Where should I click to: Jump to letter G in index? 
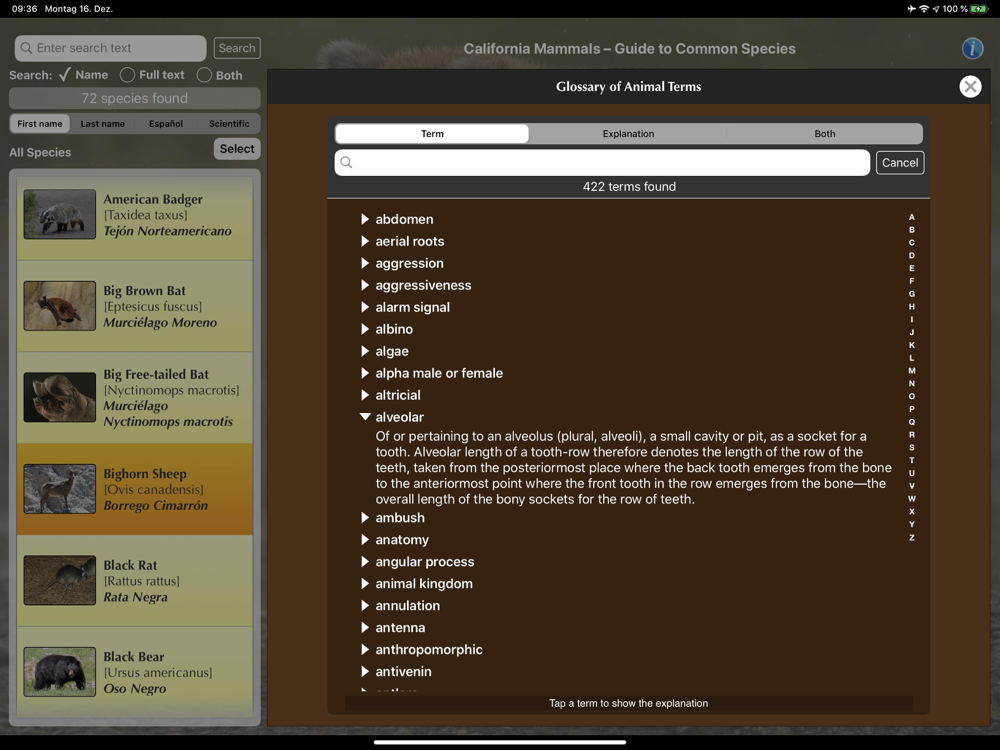point(911,294)
